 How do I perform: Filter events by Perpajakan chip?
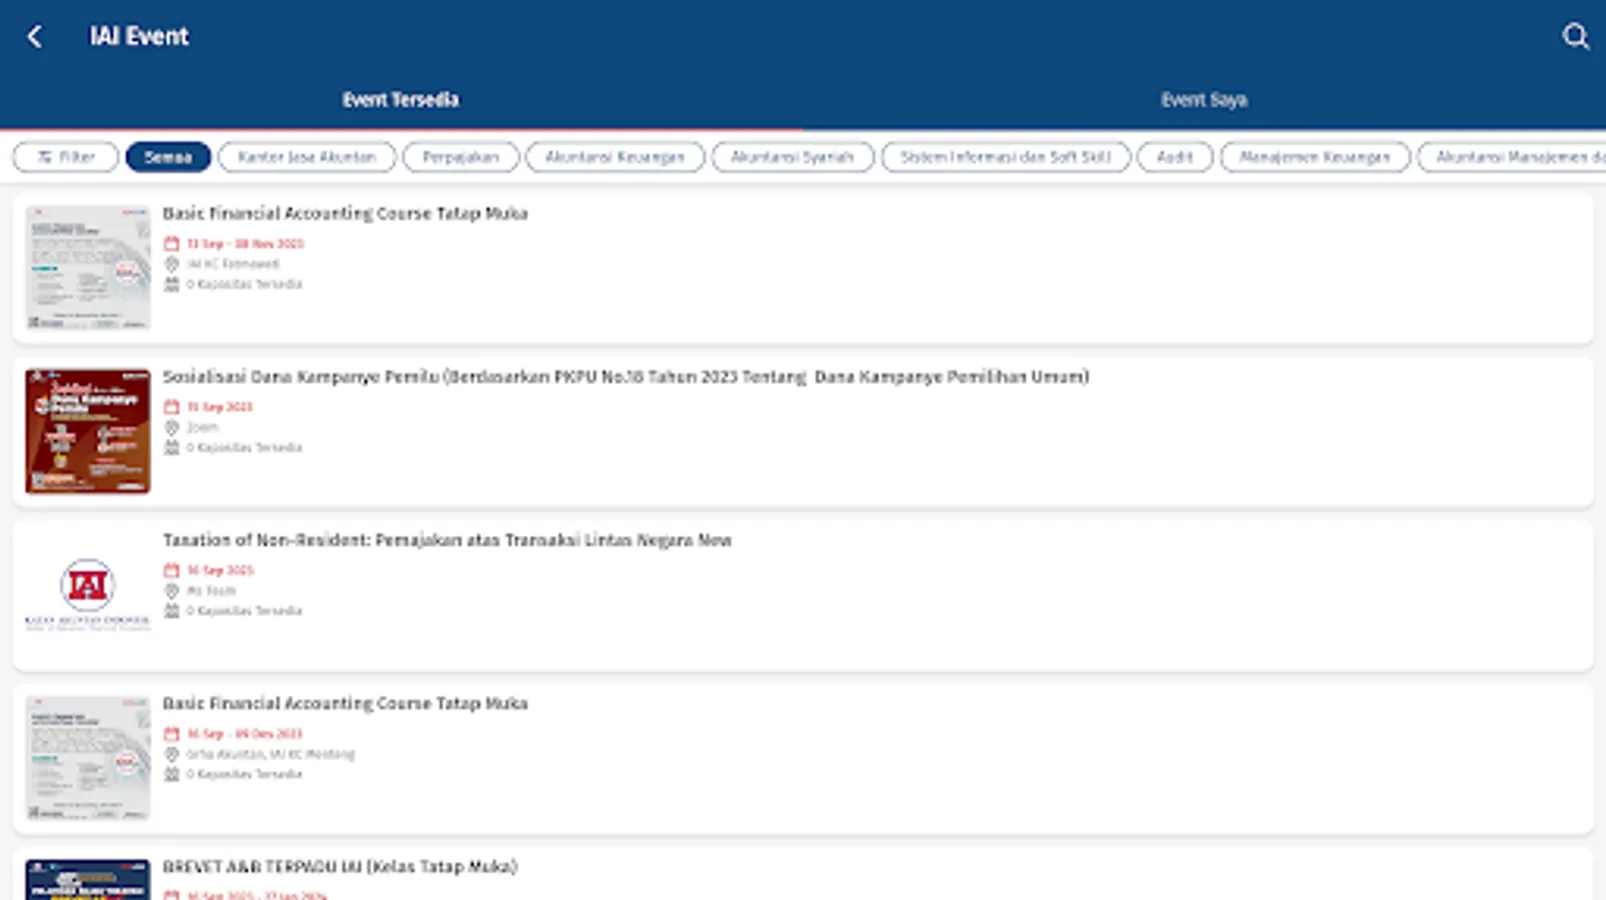[x=461, y=157]
